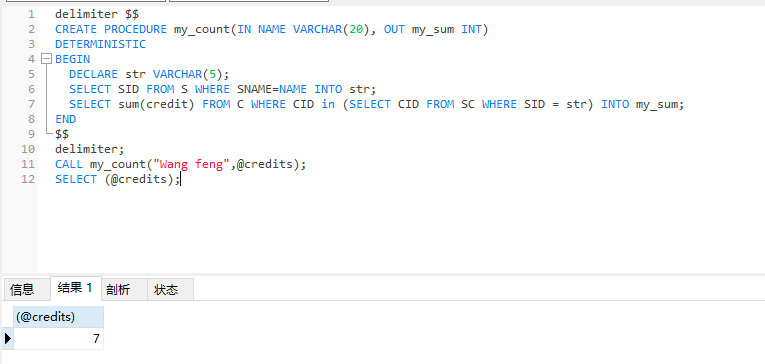Click line number 1 in gutter
The width and height of the screenshot is (765, 364).
coord(31,14)
